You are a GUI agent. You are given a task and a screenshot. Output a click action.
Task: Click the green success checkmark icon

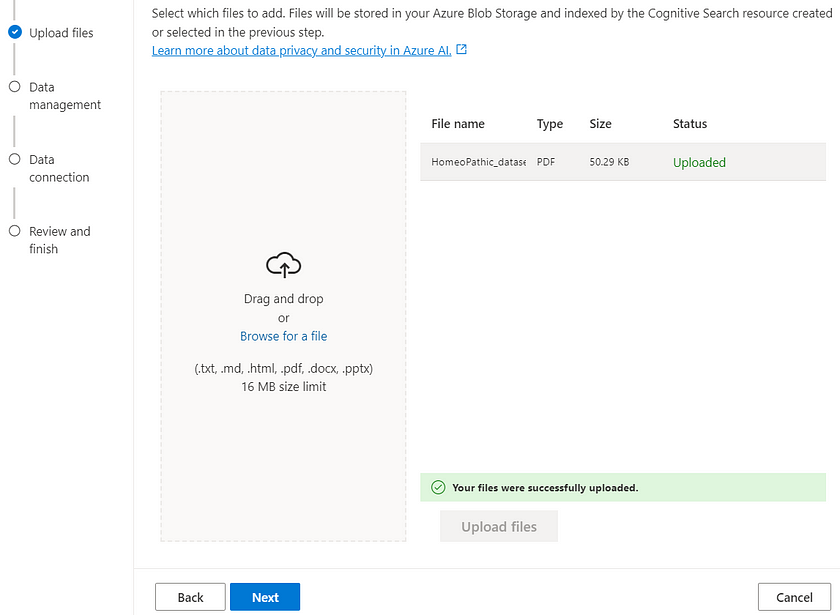pos(438,488)
